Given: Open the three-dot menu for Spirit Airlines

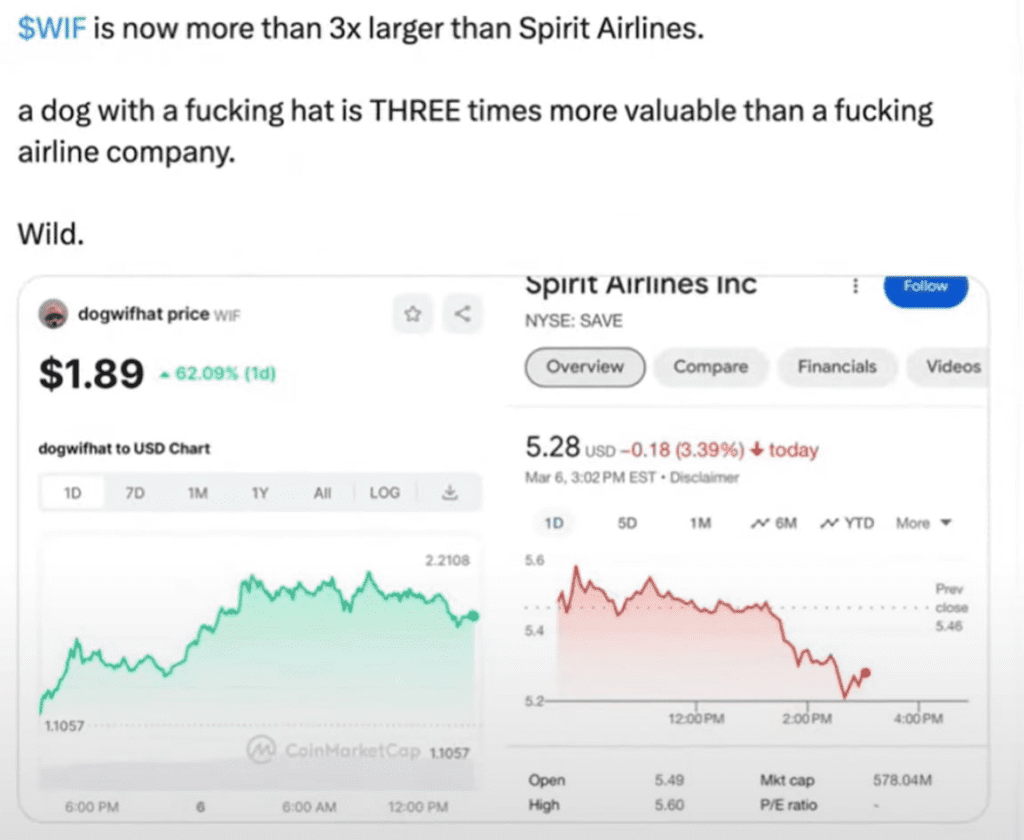Looking at the screenshot, I should [x=855, y=287].
